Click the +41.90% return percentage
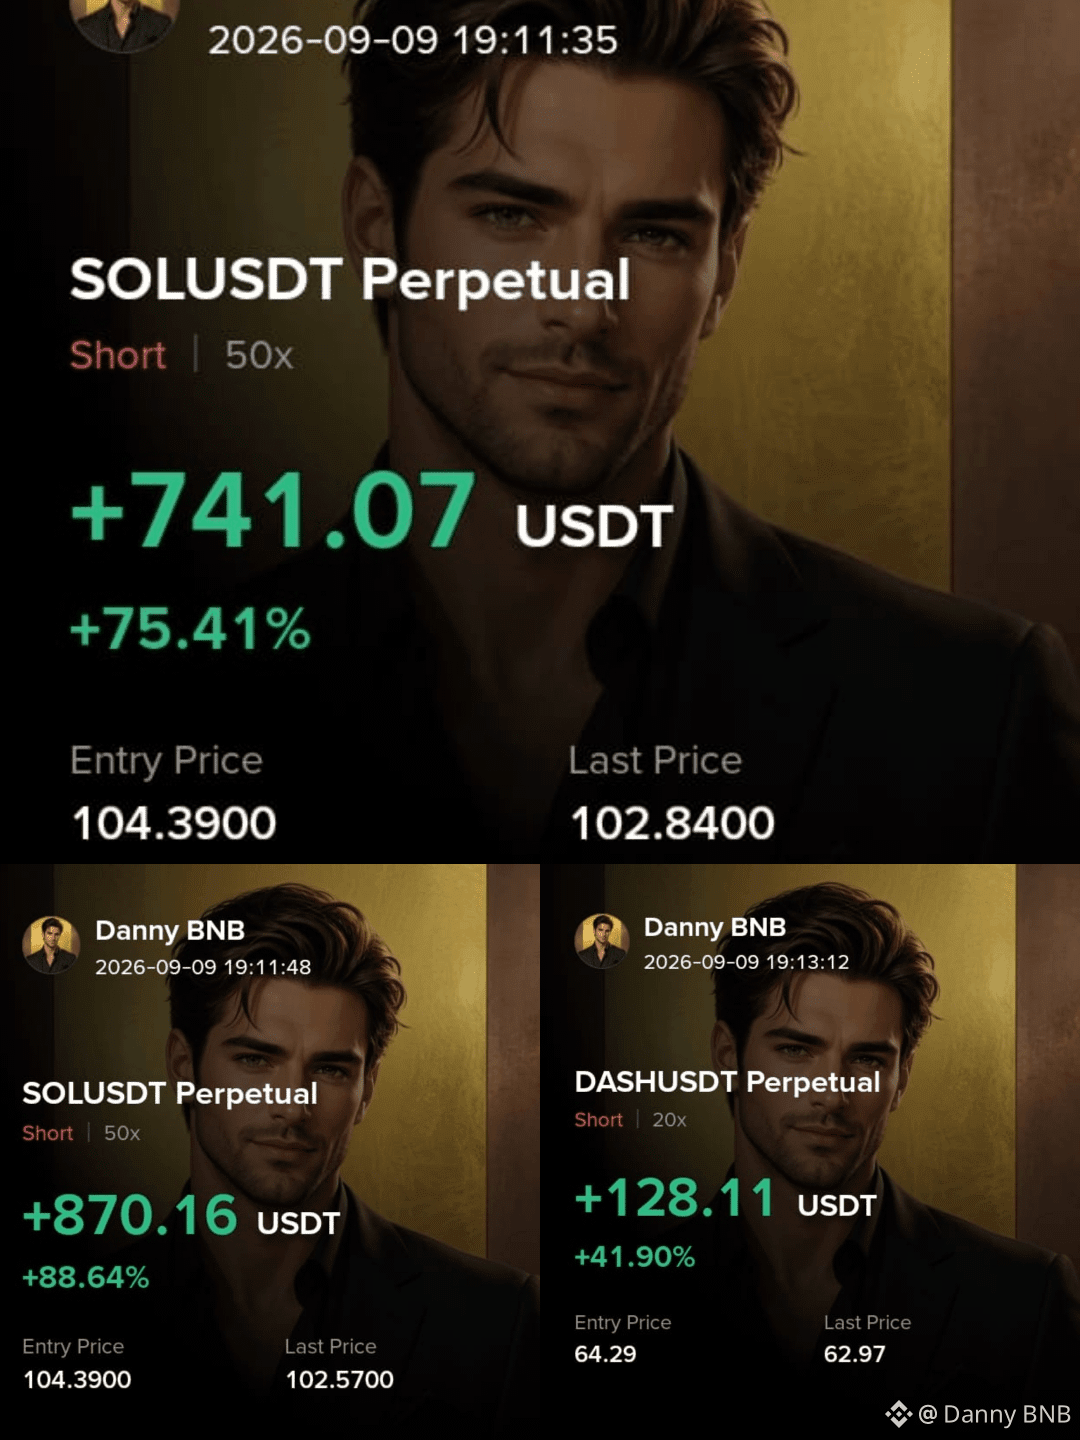1080x1440 pixels. pos(634,1257)
